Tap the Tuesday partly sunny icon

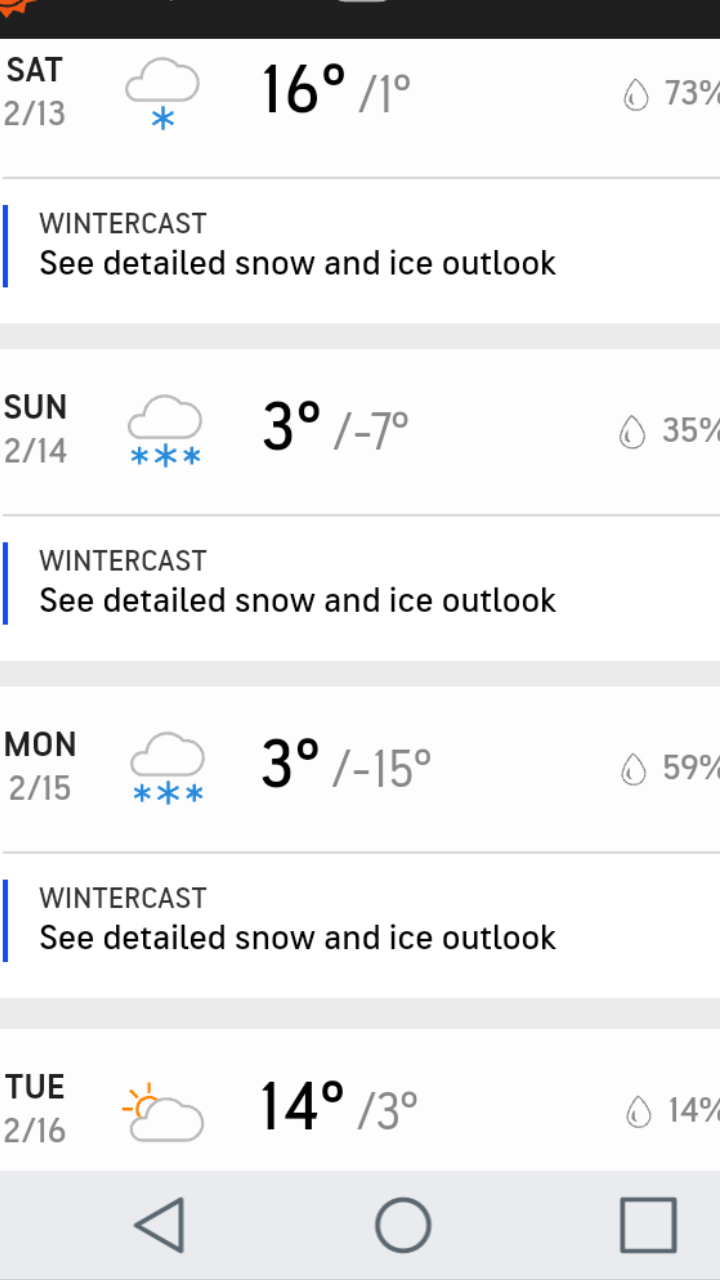pyautogui.click(x=163, y=1111)
